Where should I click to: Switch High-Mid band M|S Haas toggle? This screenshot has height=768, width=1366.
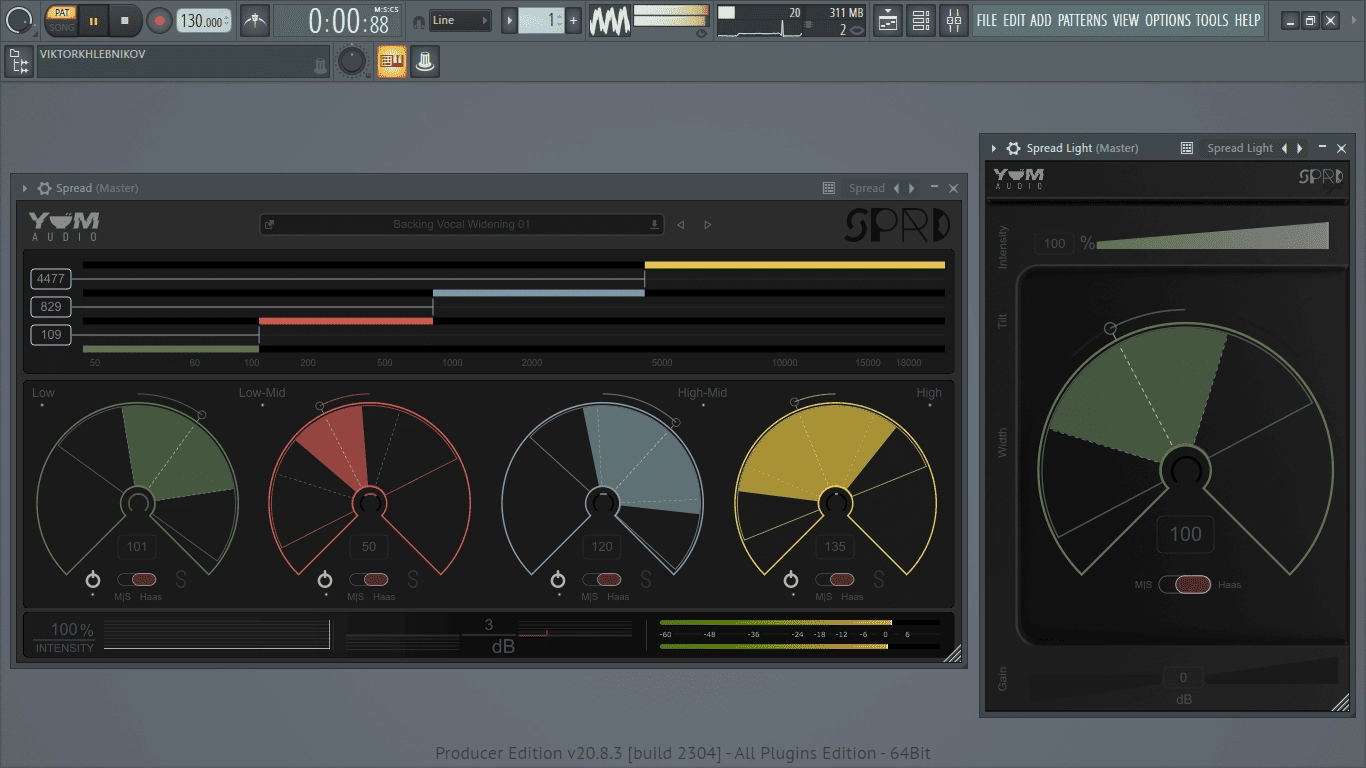tap(602, 579)
